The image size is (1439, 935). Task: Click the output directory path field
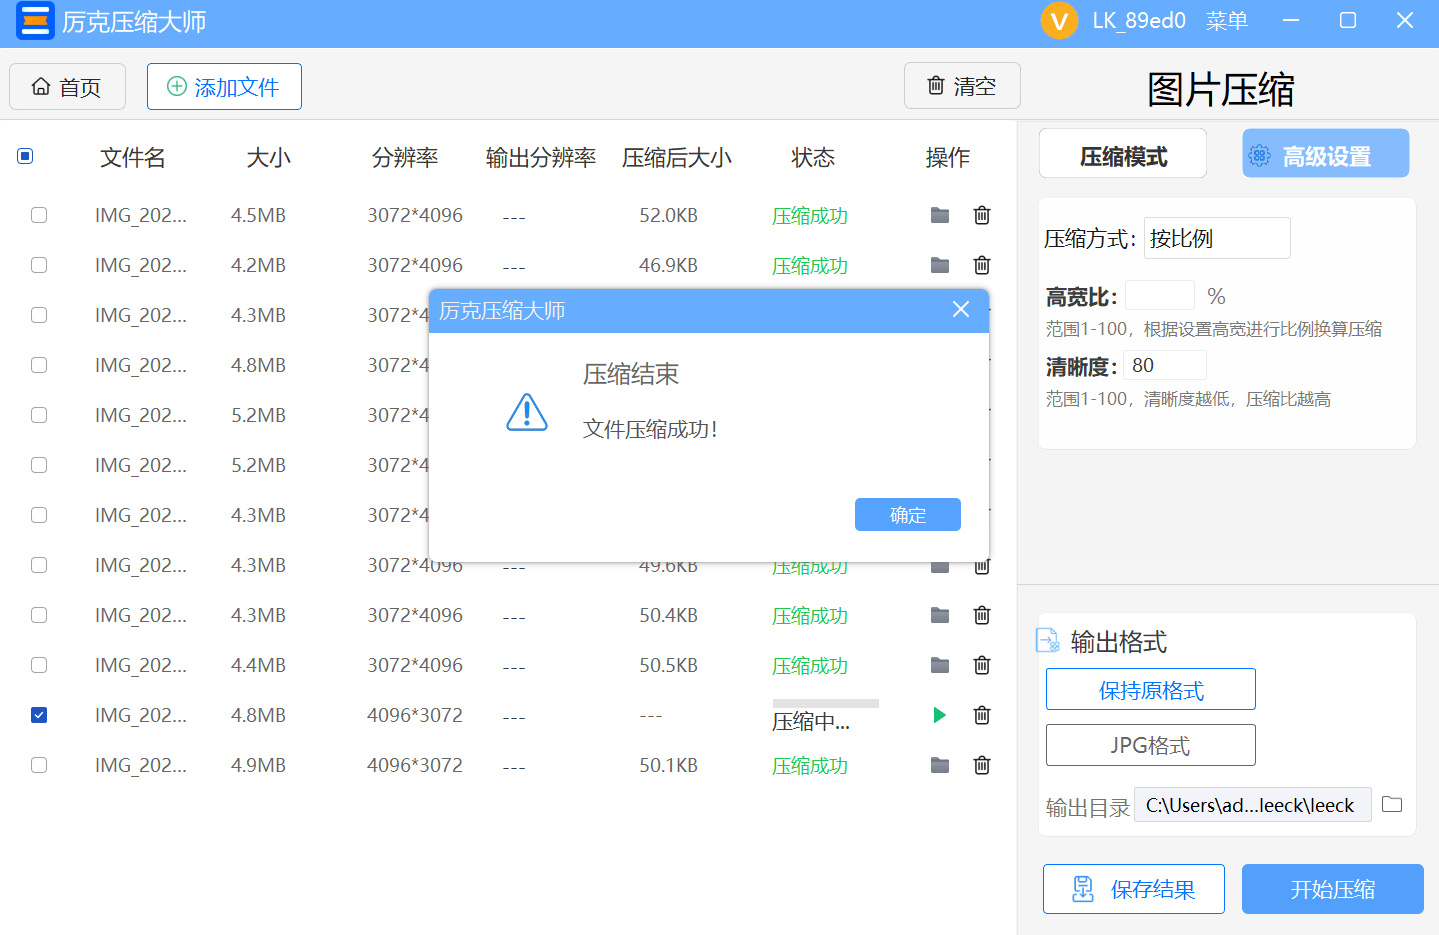(x=1253, y=805)
